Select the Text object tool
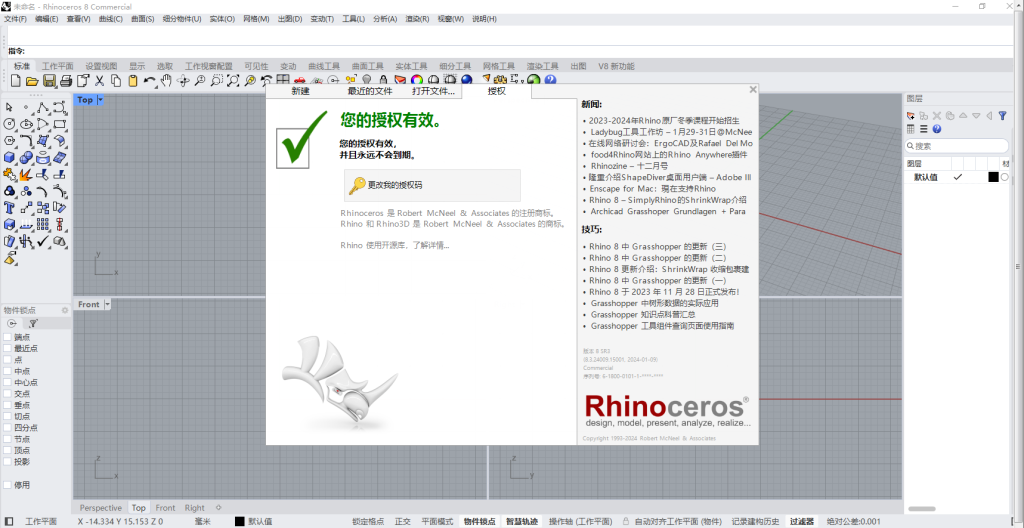Image resolution: width=1024 pixels, height=528 pixels. (x=10, y=208)
